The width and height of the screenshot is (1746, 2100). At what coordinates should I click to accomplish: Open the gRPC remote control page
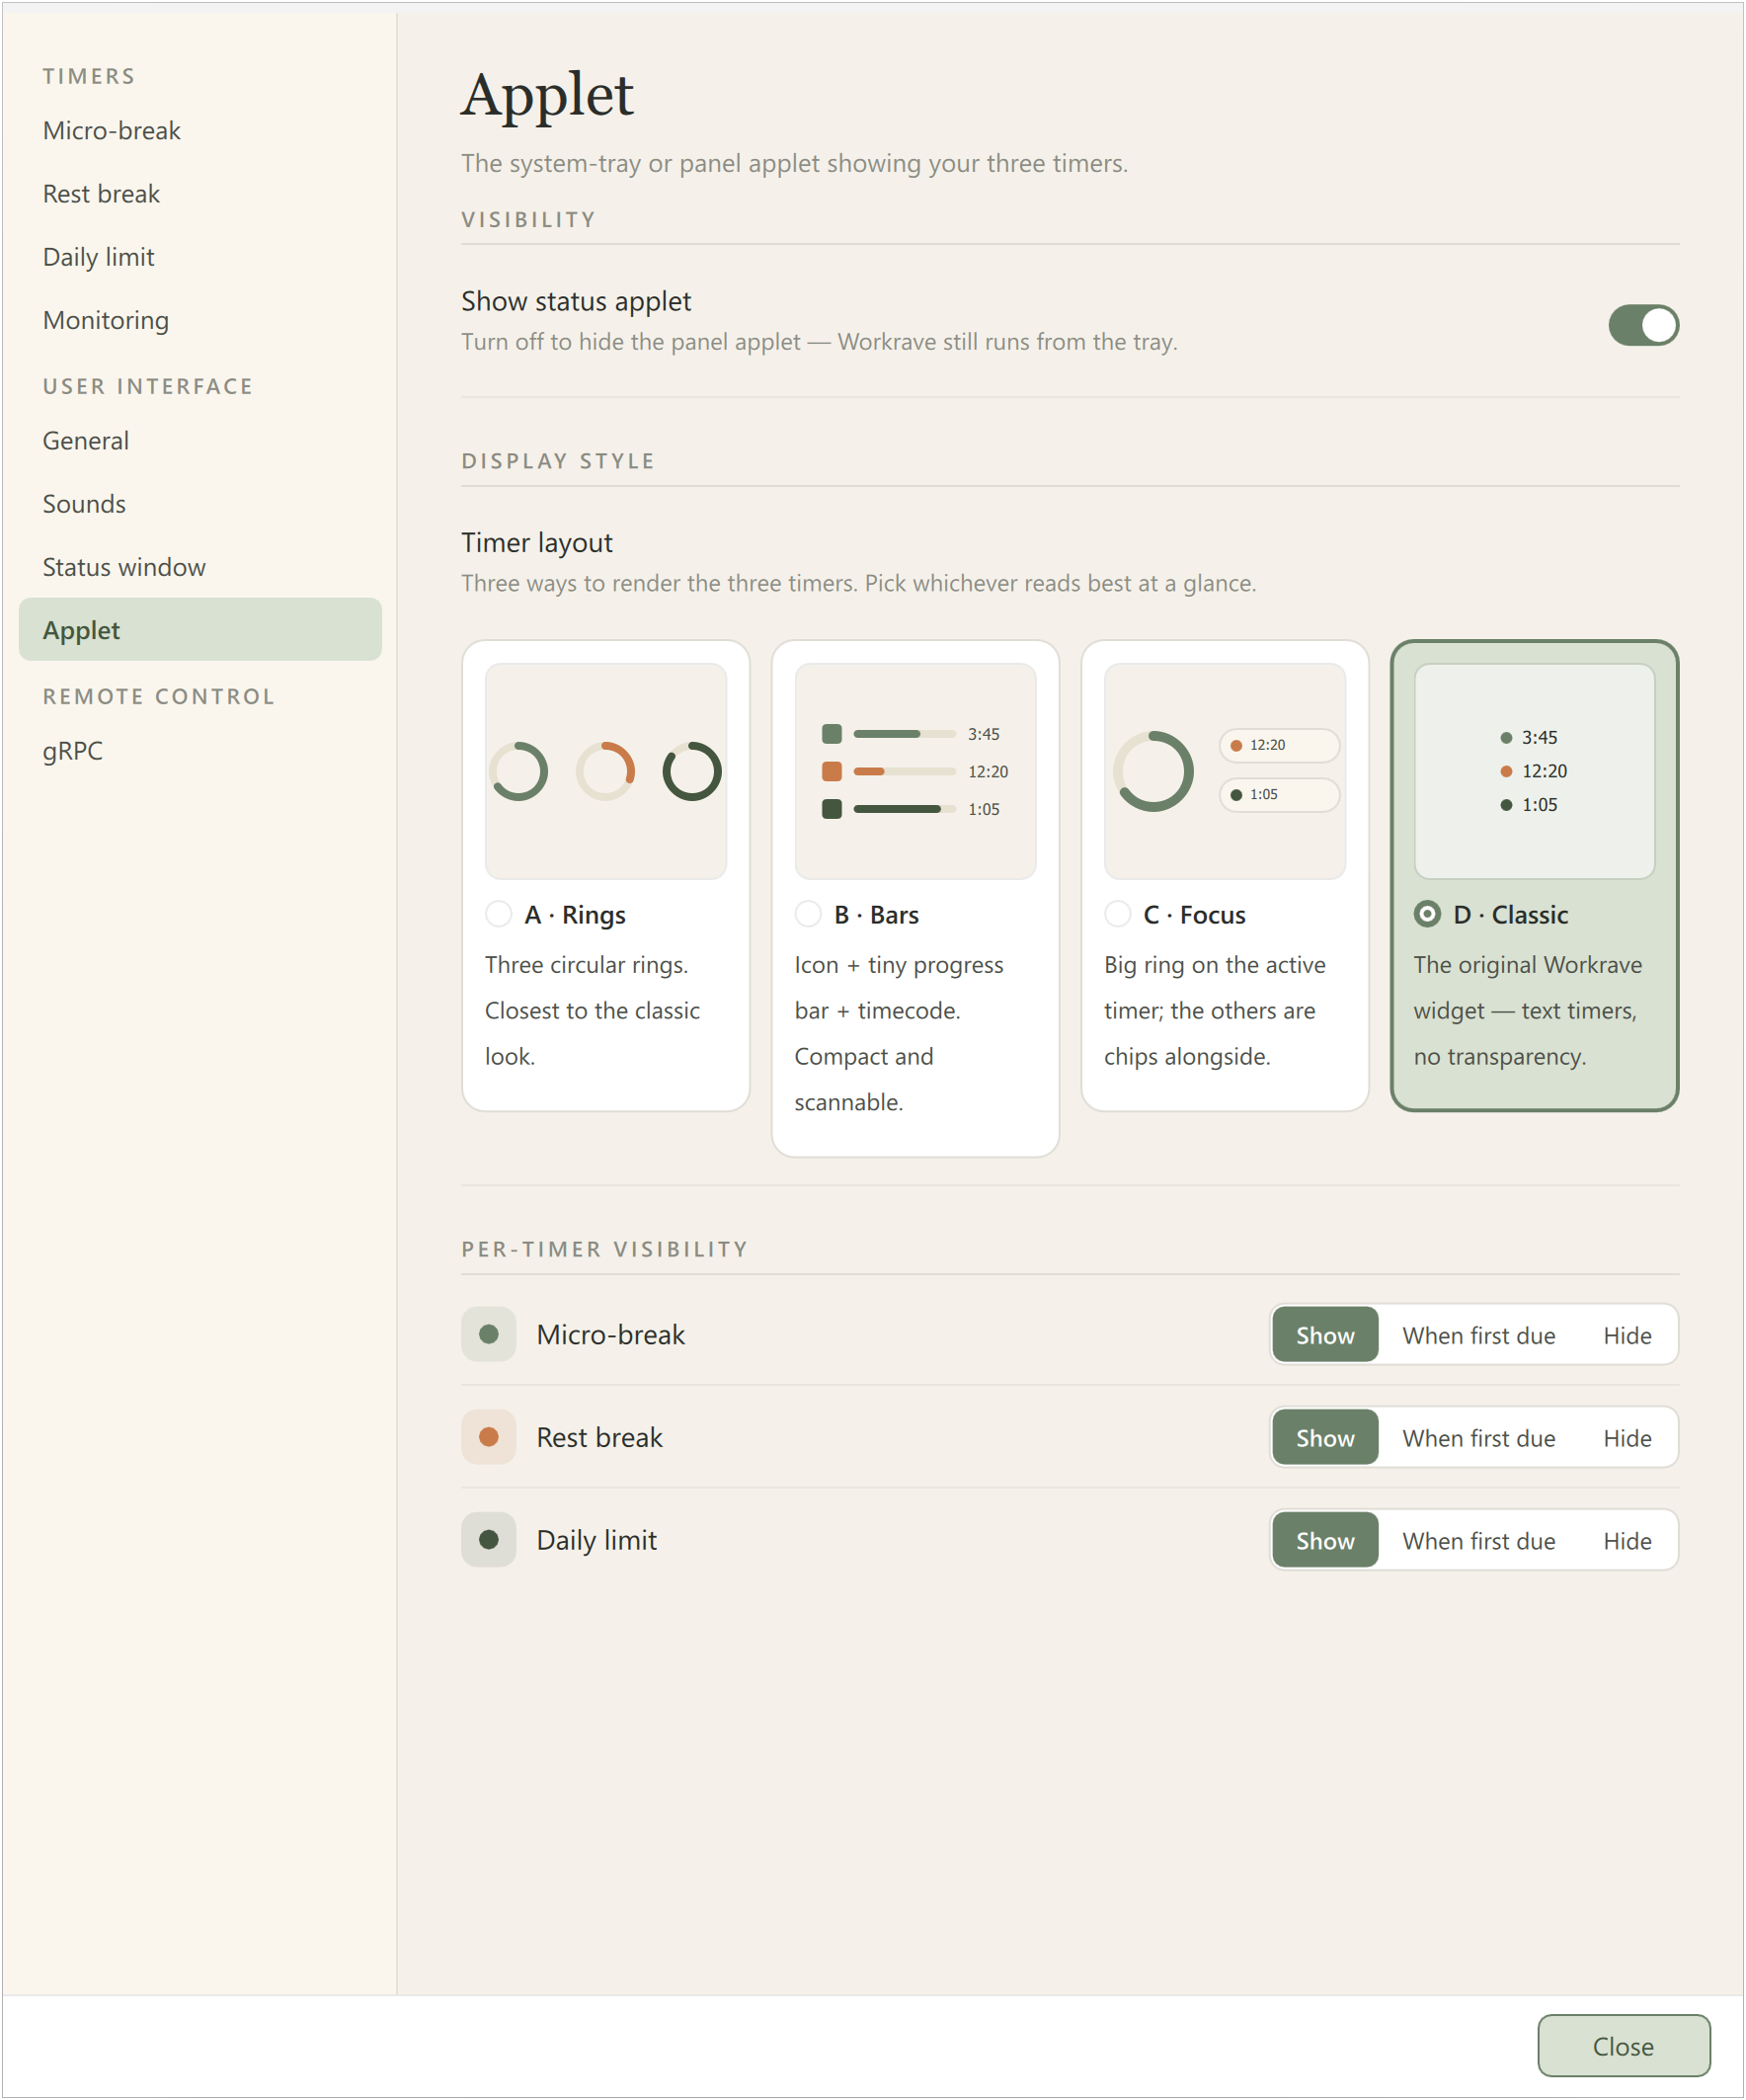coord(200,751)
